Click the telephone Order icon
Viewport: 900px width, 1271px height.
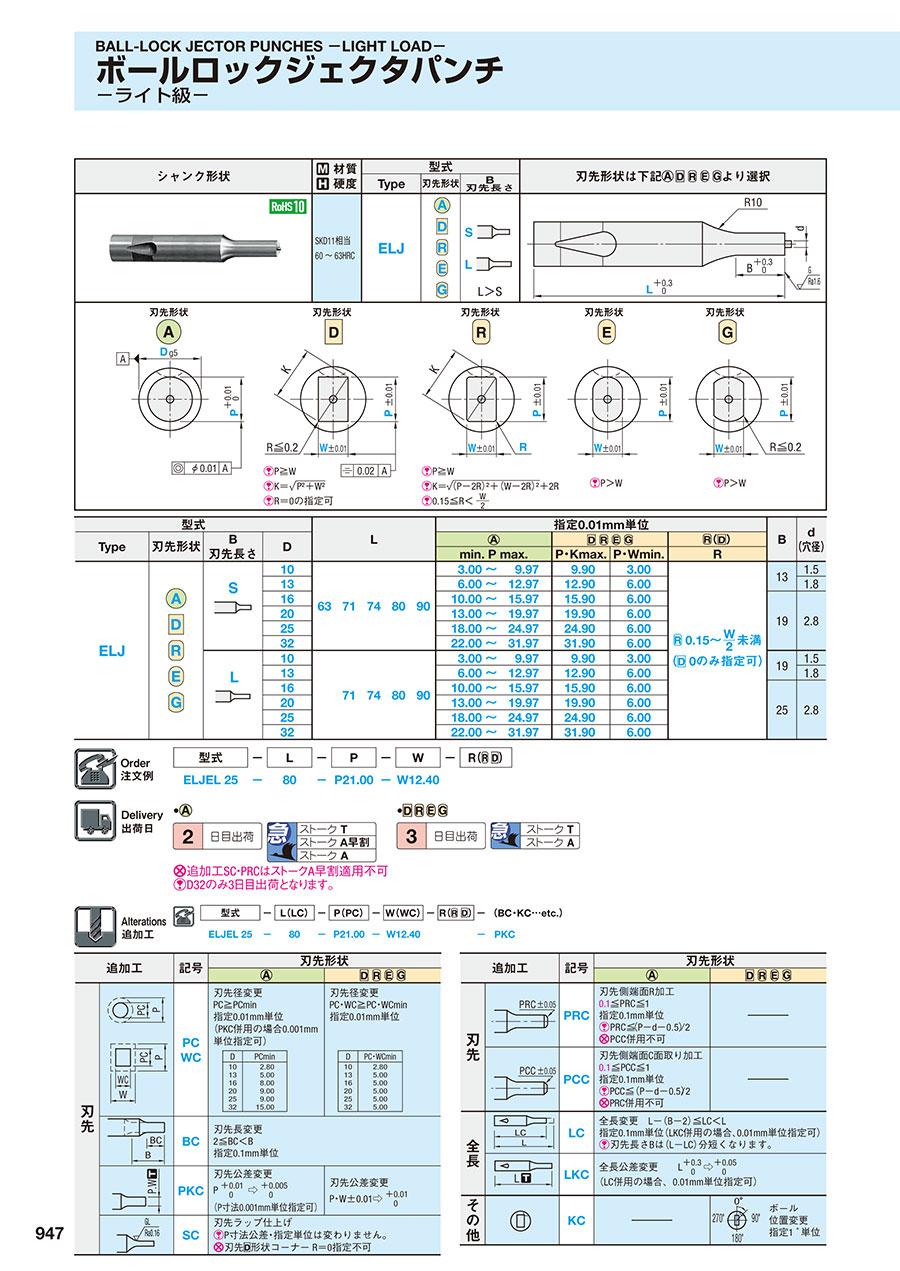97,768
